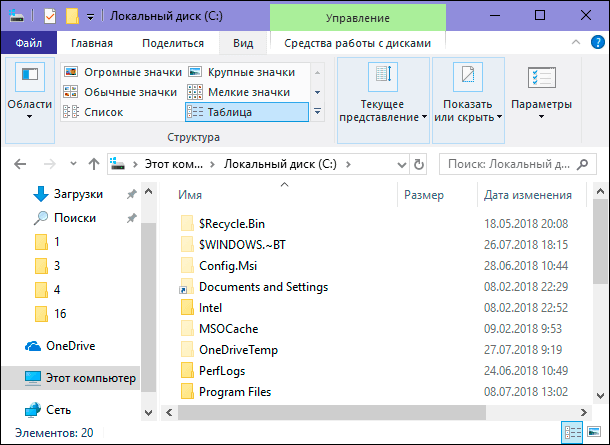This screenshot has height=445, width=610.
Task: Click the file list horizontal scrollbar thumb
Action: tap(332, 412)
